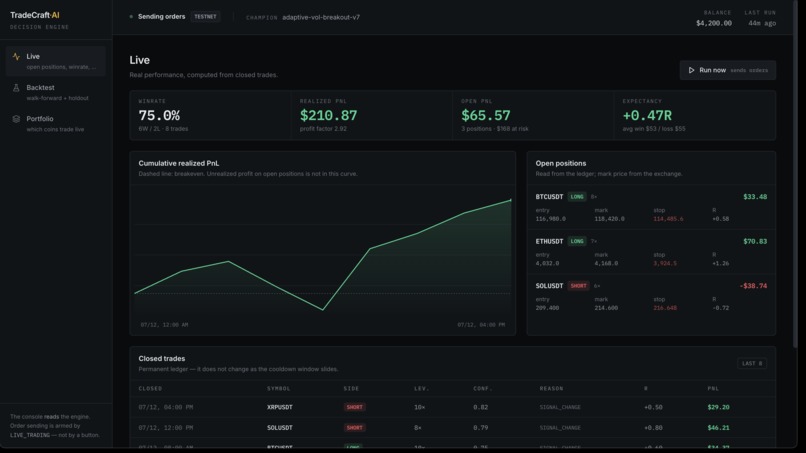Select champion adaptive-vol-breakout-v7 label
Viewport: 806px width, 453px height.
321,17
